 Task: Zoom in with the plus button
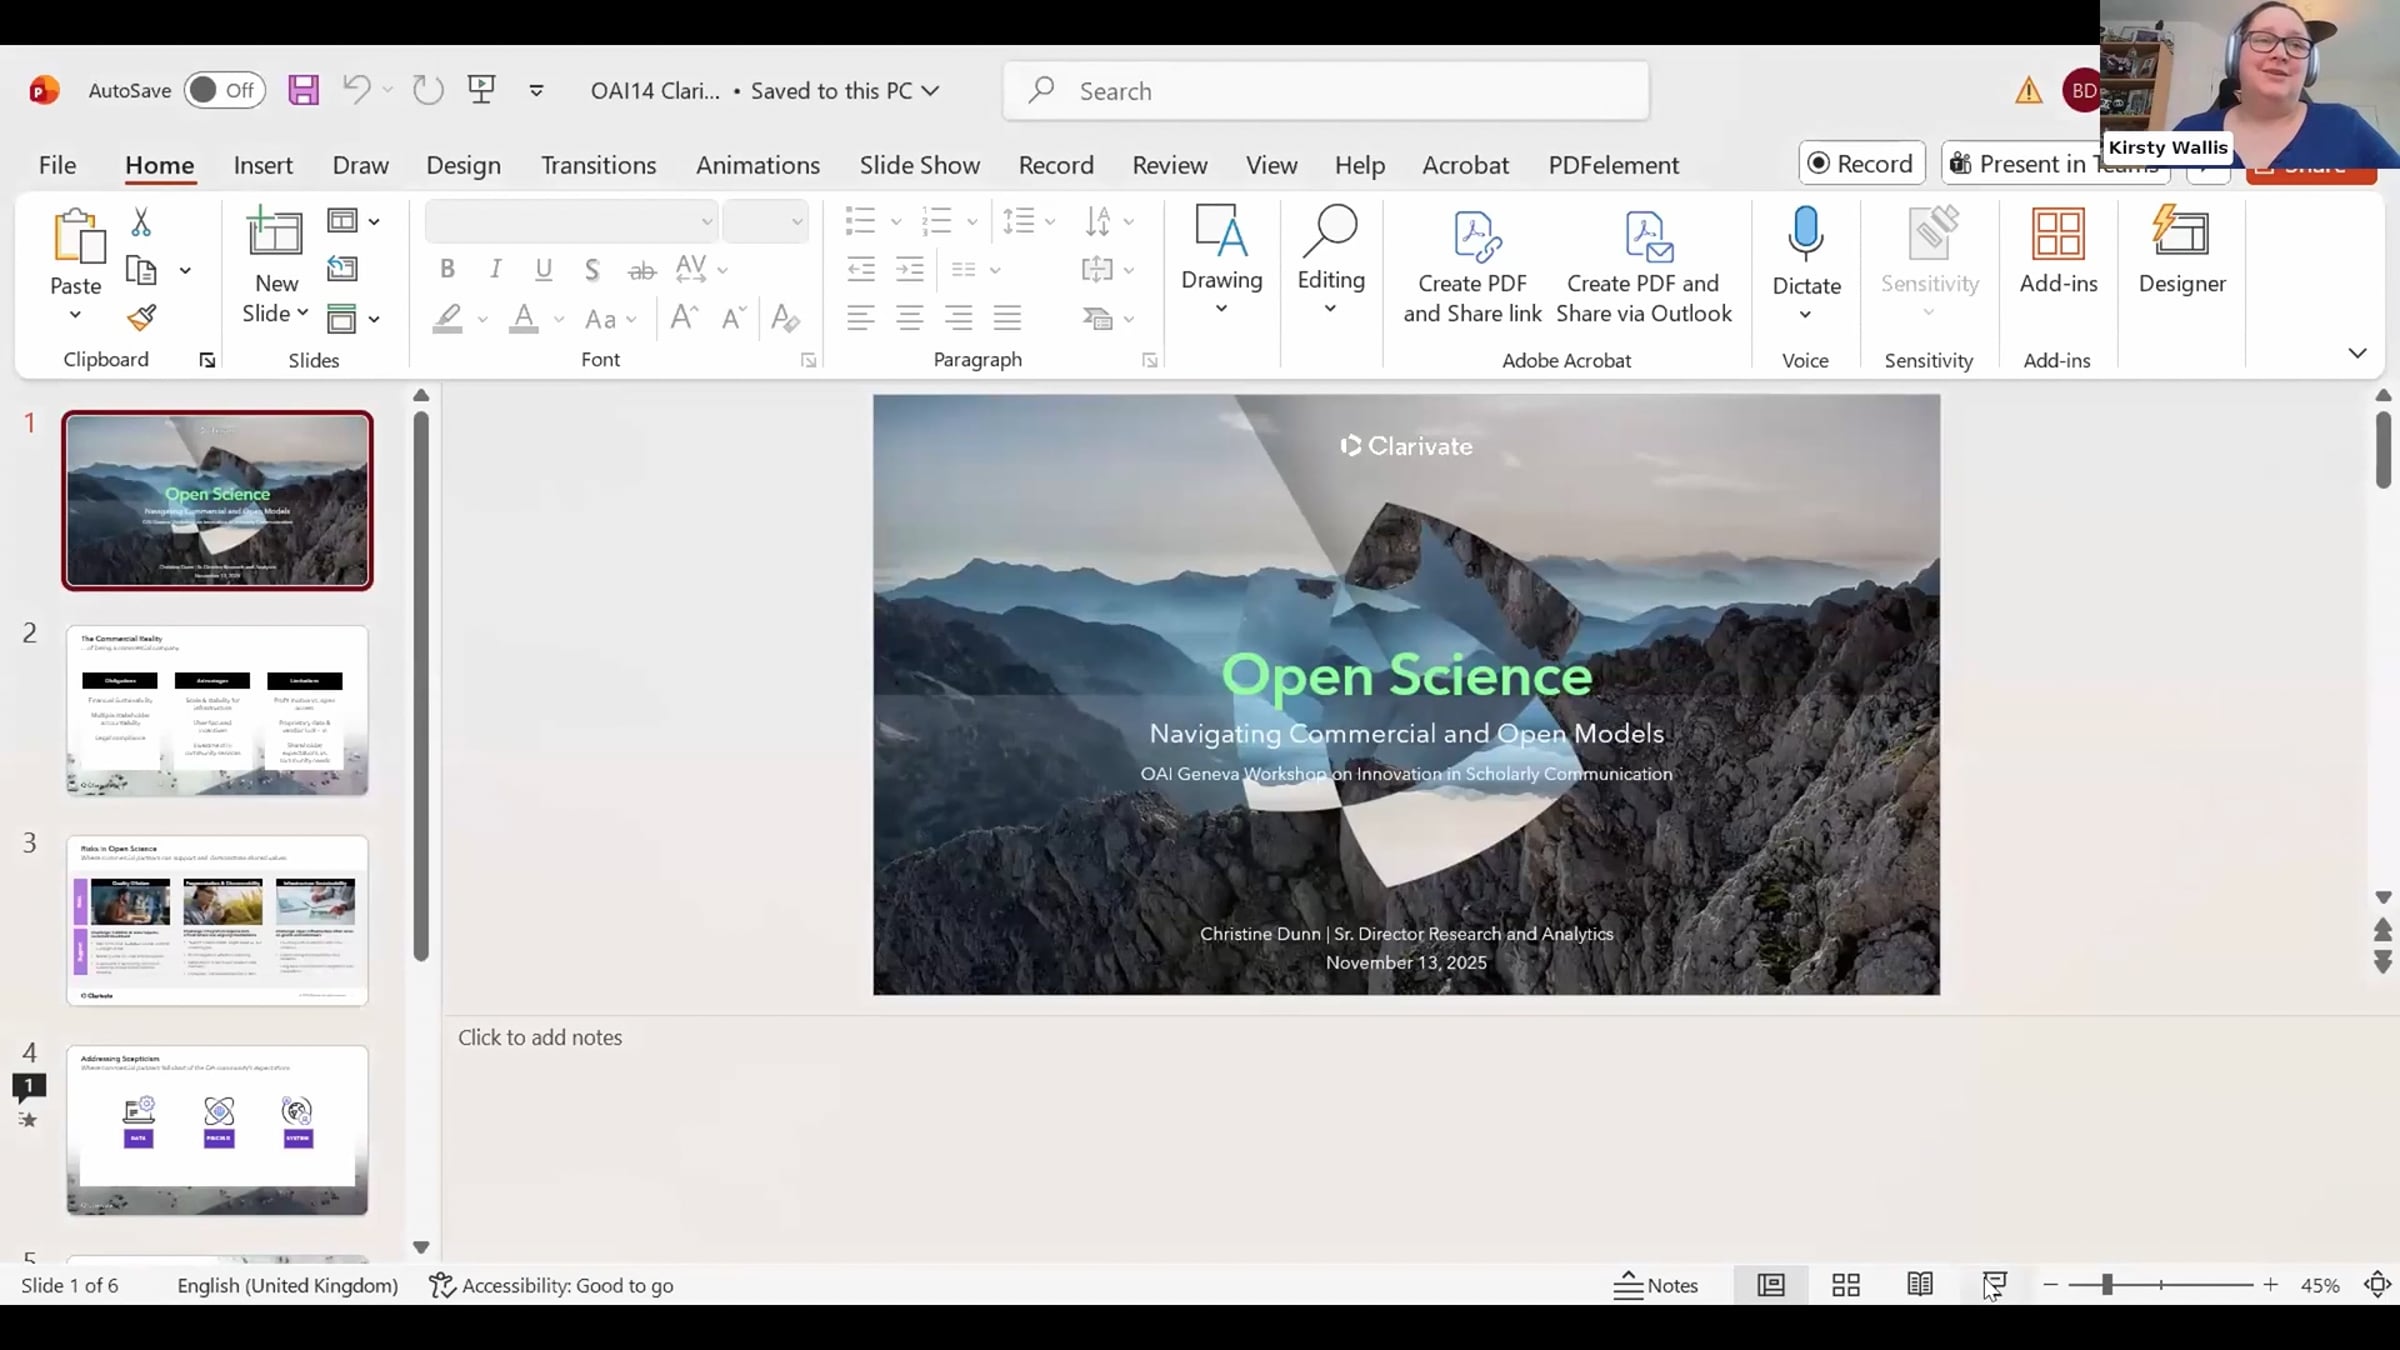pos(2270,1285)
